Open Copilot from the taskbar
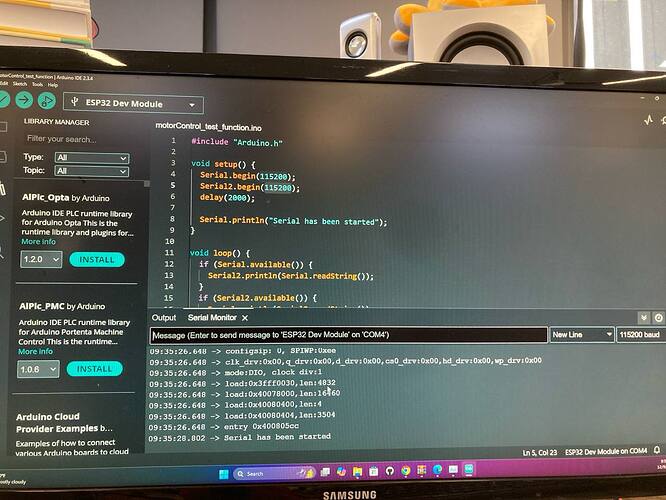 (341, 472)
